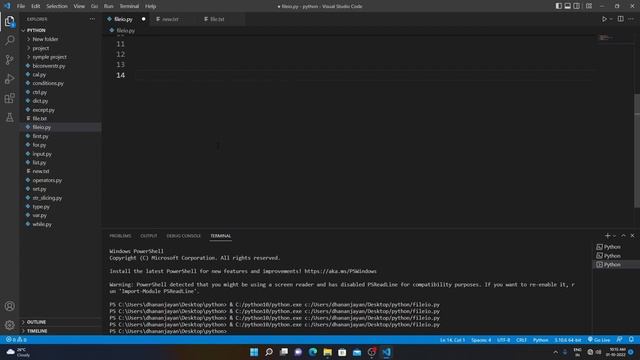This screenshot has width=640, height=360.
Task: Open the Terminal menu
Action: (129, 6)
